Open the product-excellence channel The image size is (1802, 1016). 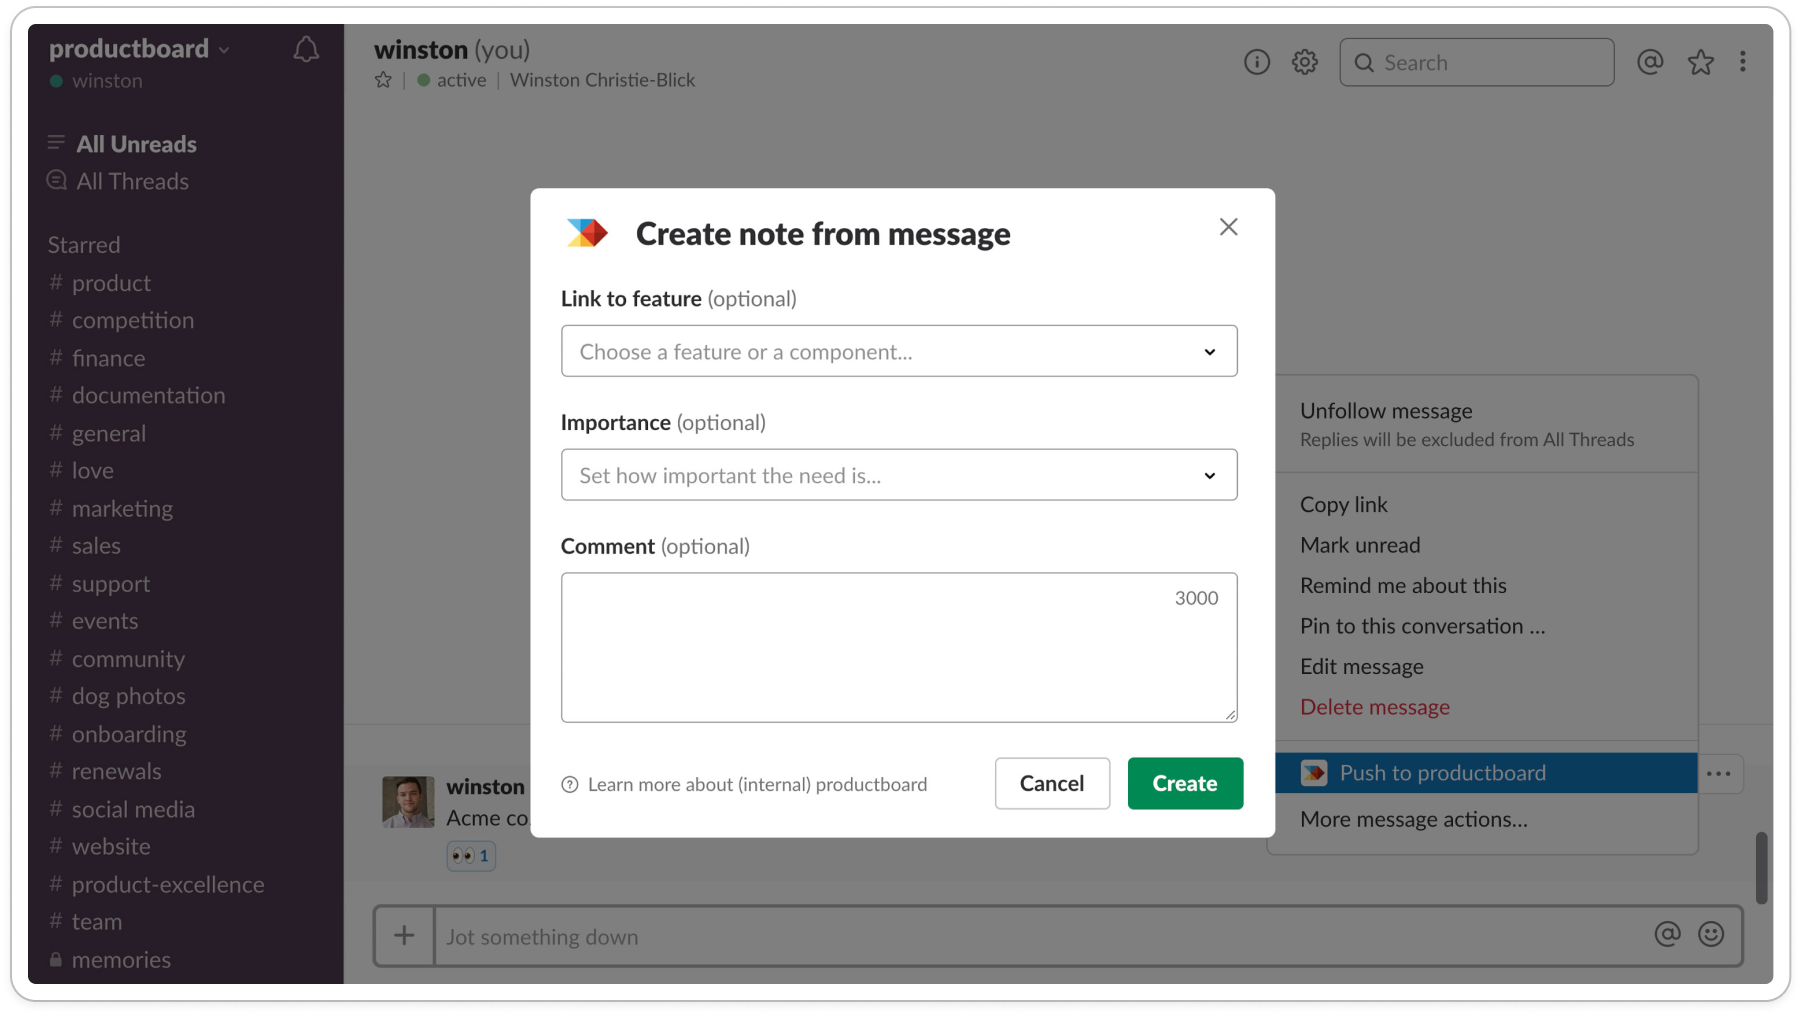pos(156,884)
